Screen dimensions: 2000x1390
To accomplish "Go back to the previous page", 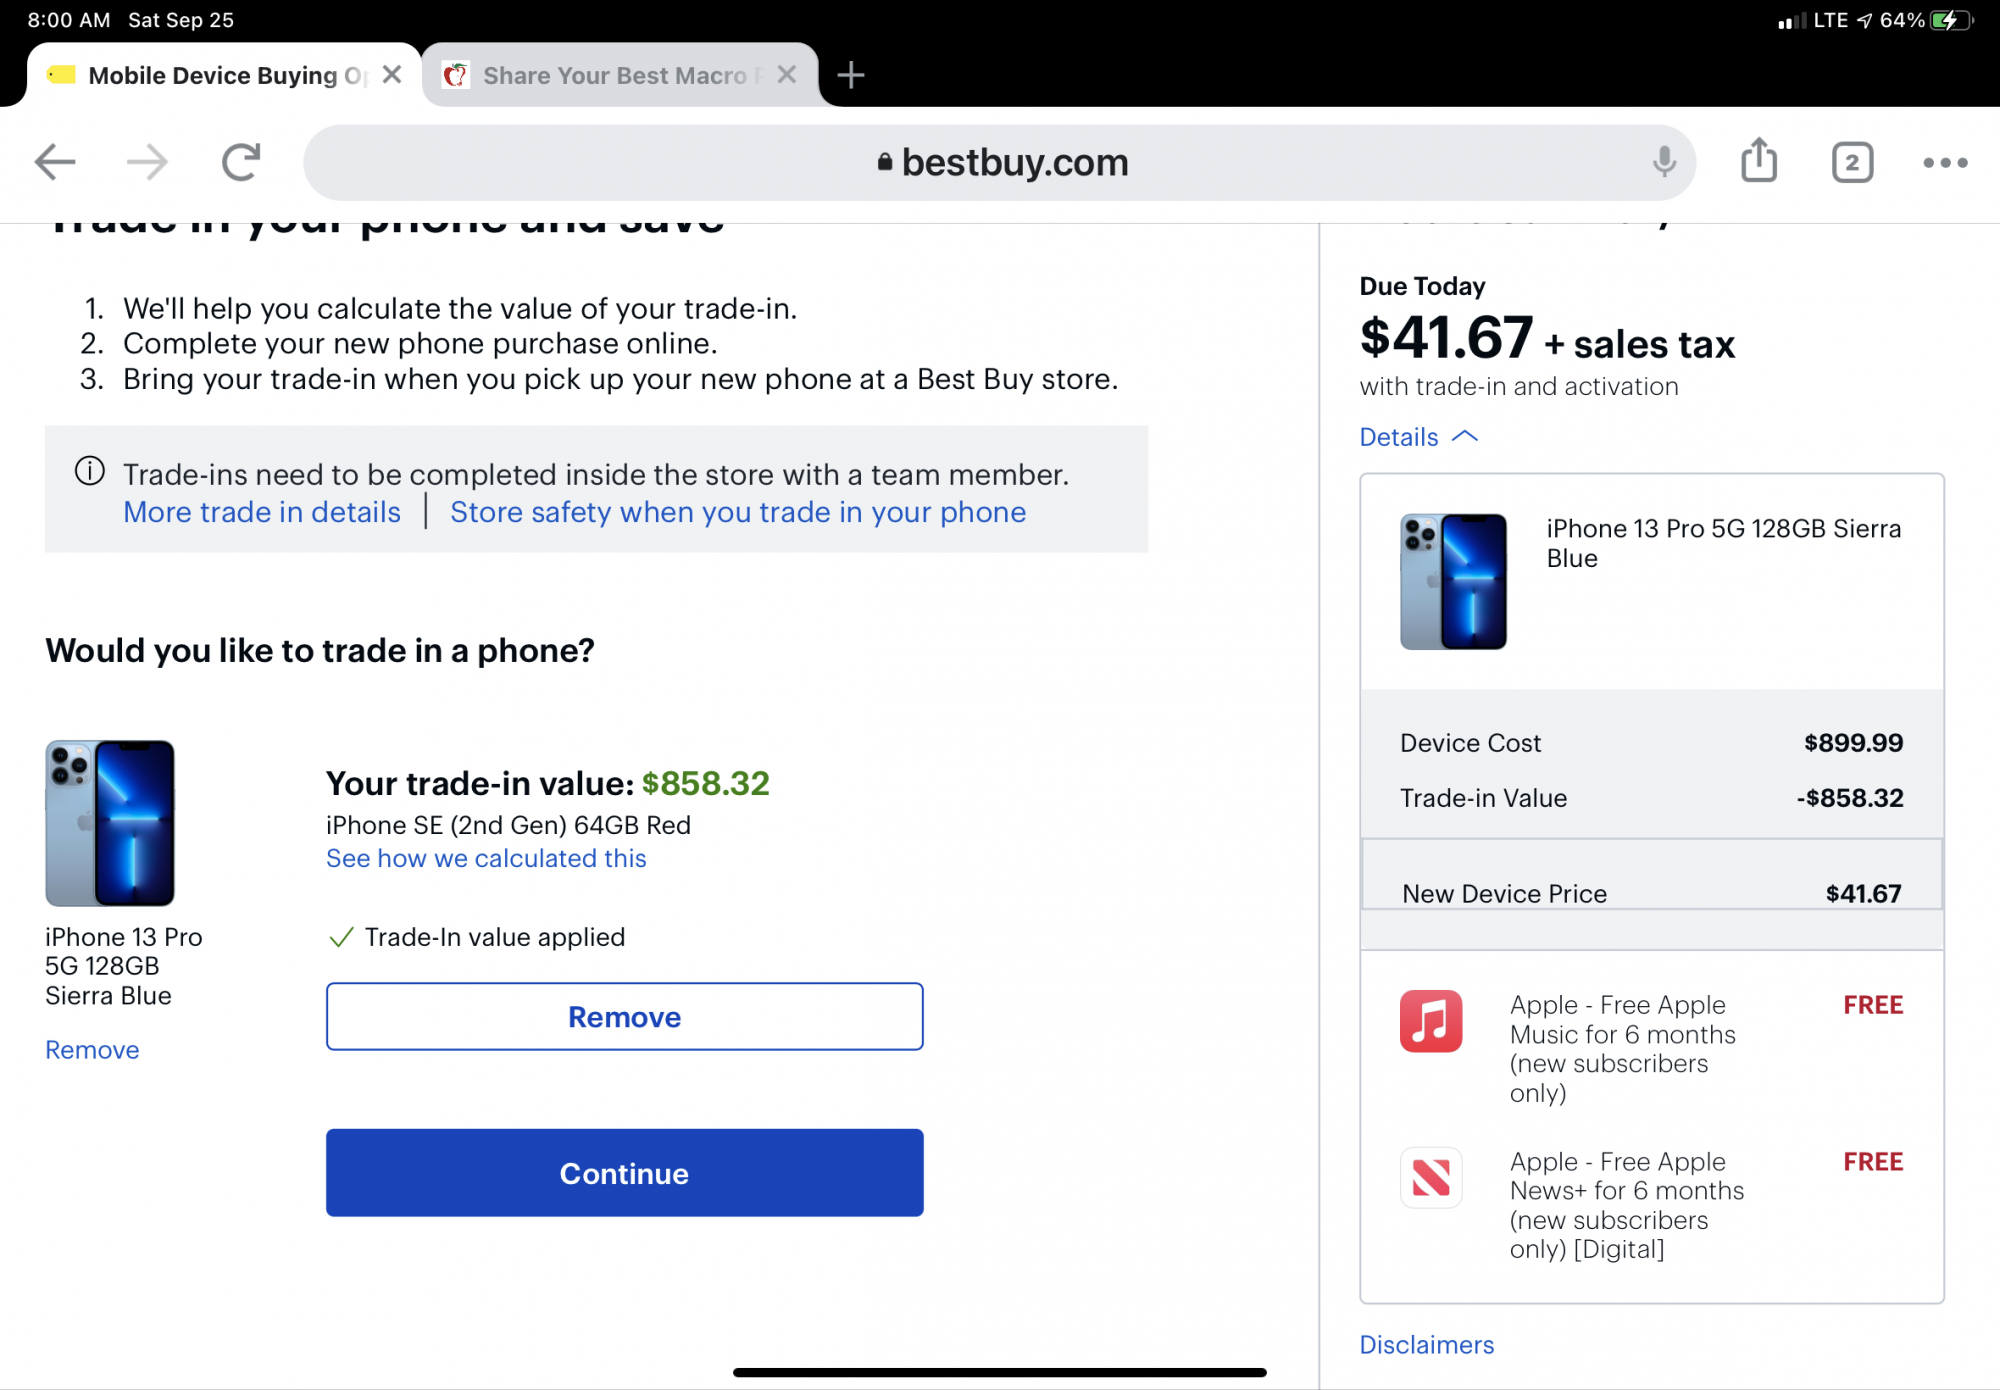I will [55, 161].
